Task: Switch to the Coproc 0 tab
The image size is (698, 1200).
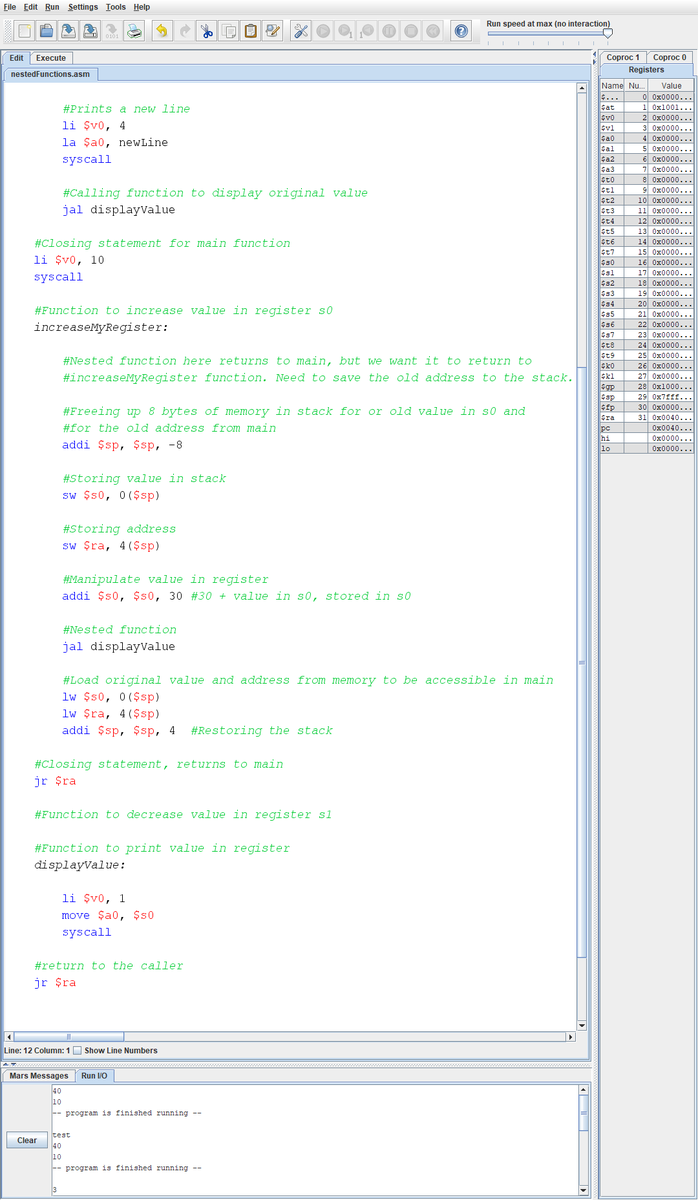Action: [670, 57]
